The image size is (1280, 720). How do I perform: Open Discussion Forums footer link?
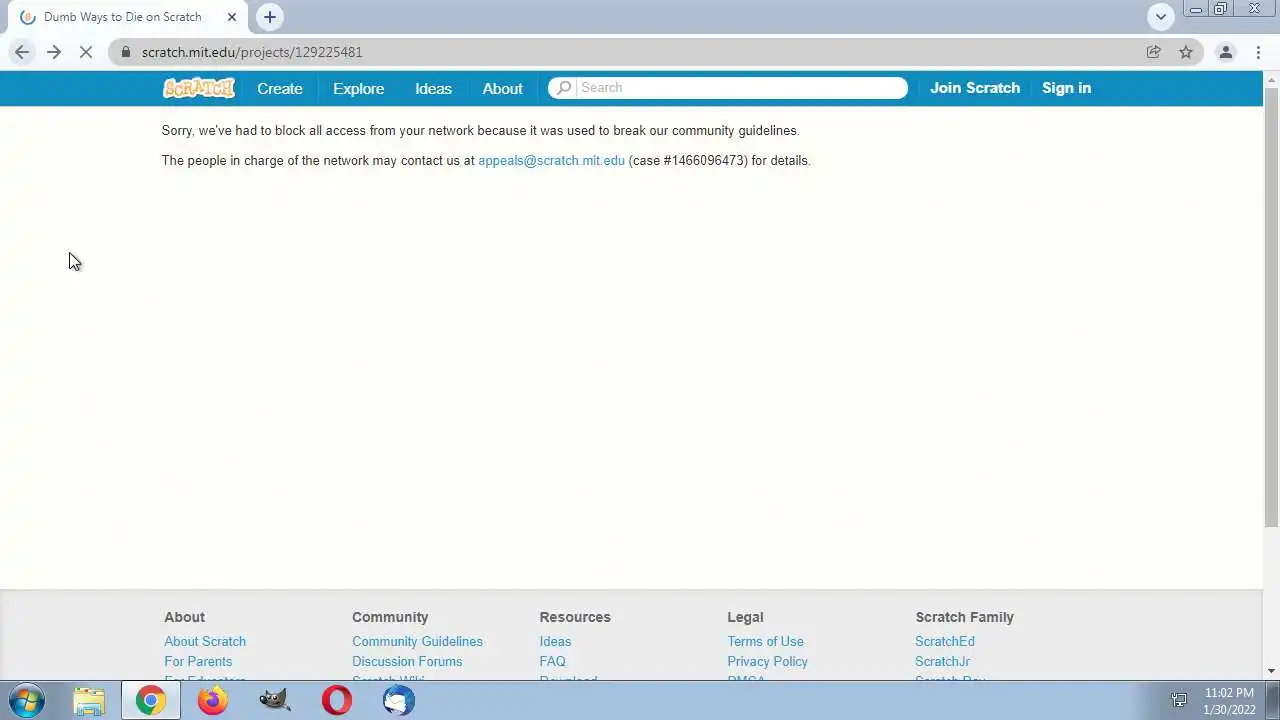(407, 661)
